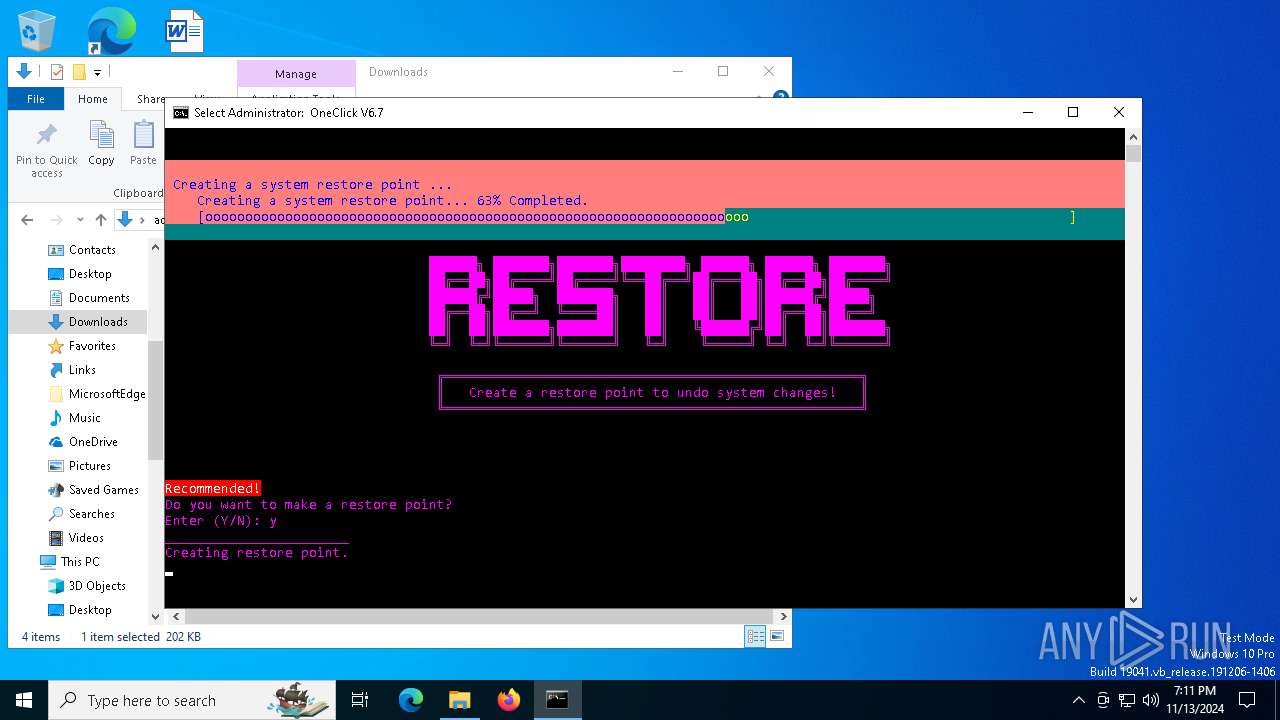This screenshot has height=720, width=1280.
Task: Click Explorer Up directory arrow
Action: [100, 220]
